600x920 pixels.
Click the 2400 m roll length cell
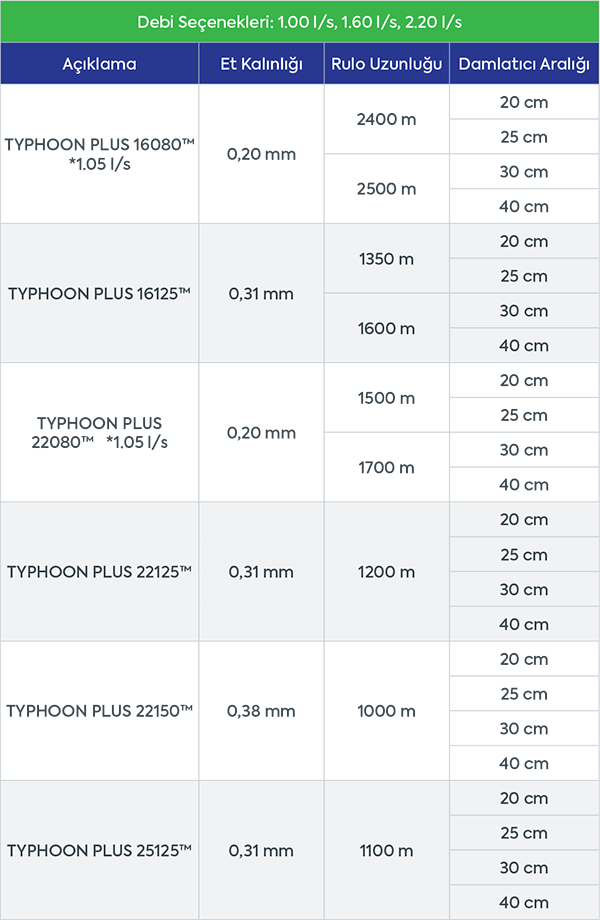tap(386, 120)
